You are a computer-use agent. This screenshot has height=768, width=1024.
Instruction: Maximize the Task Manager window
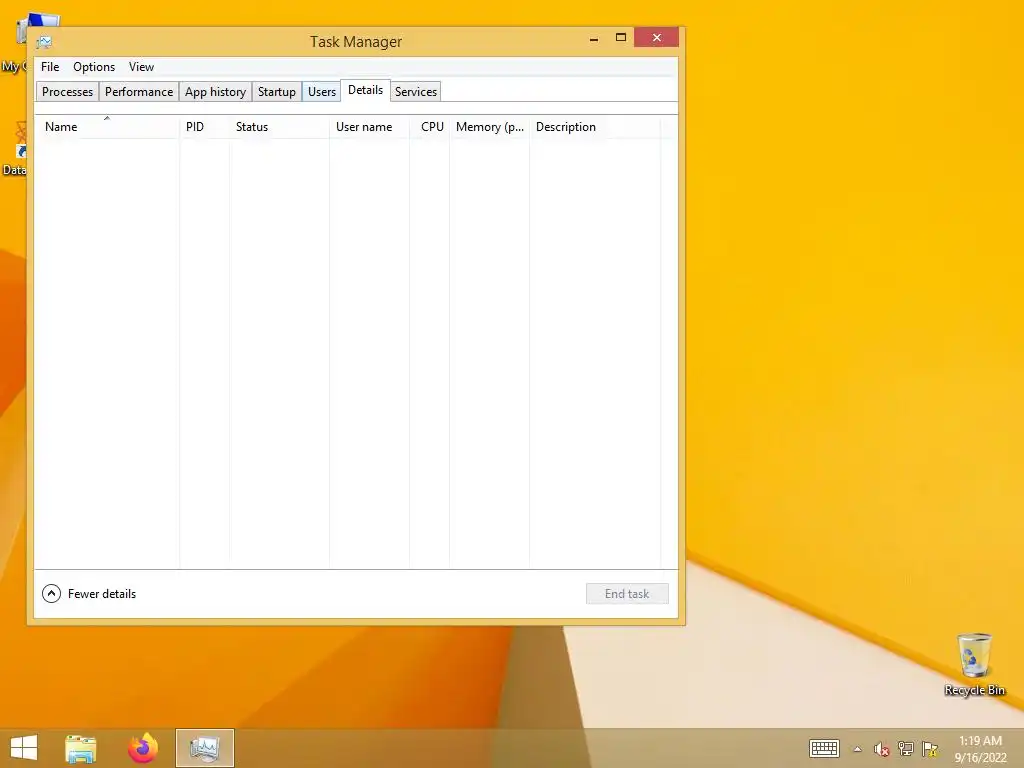pos(621,38)
